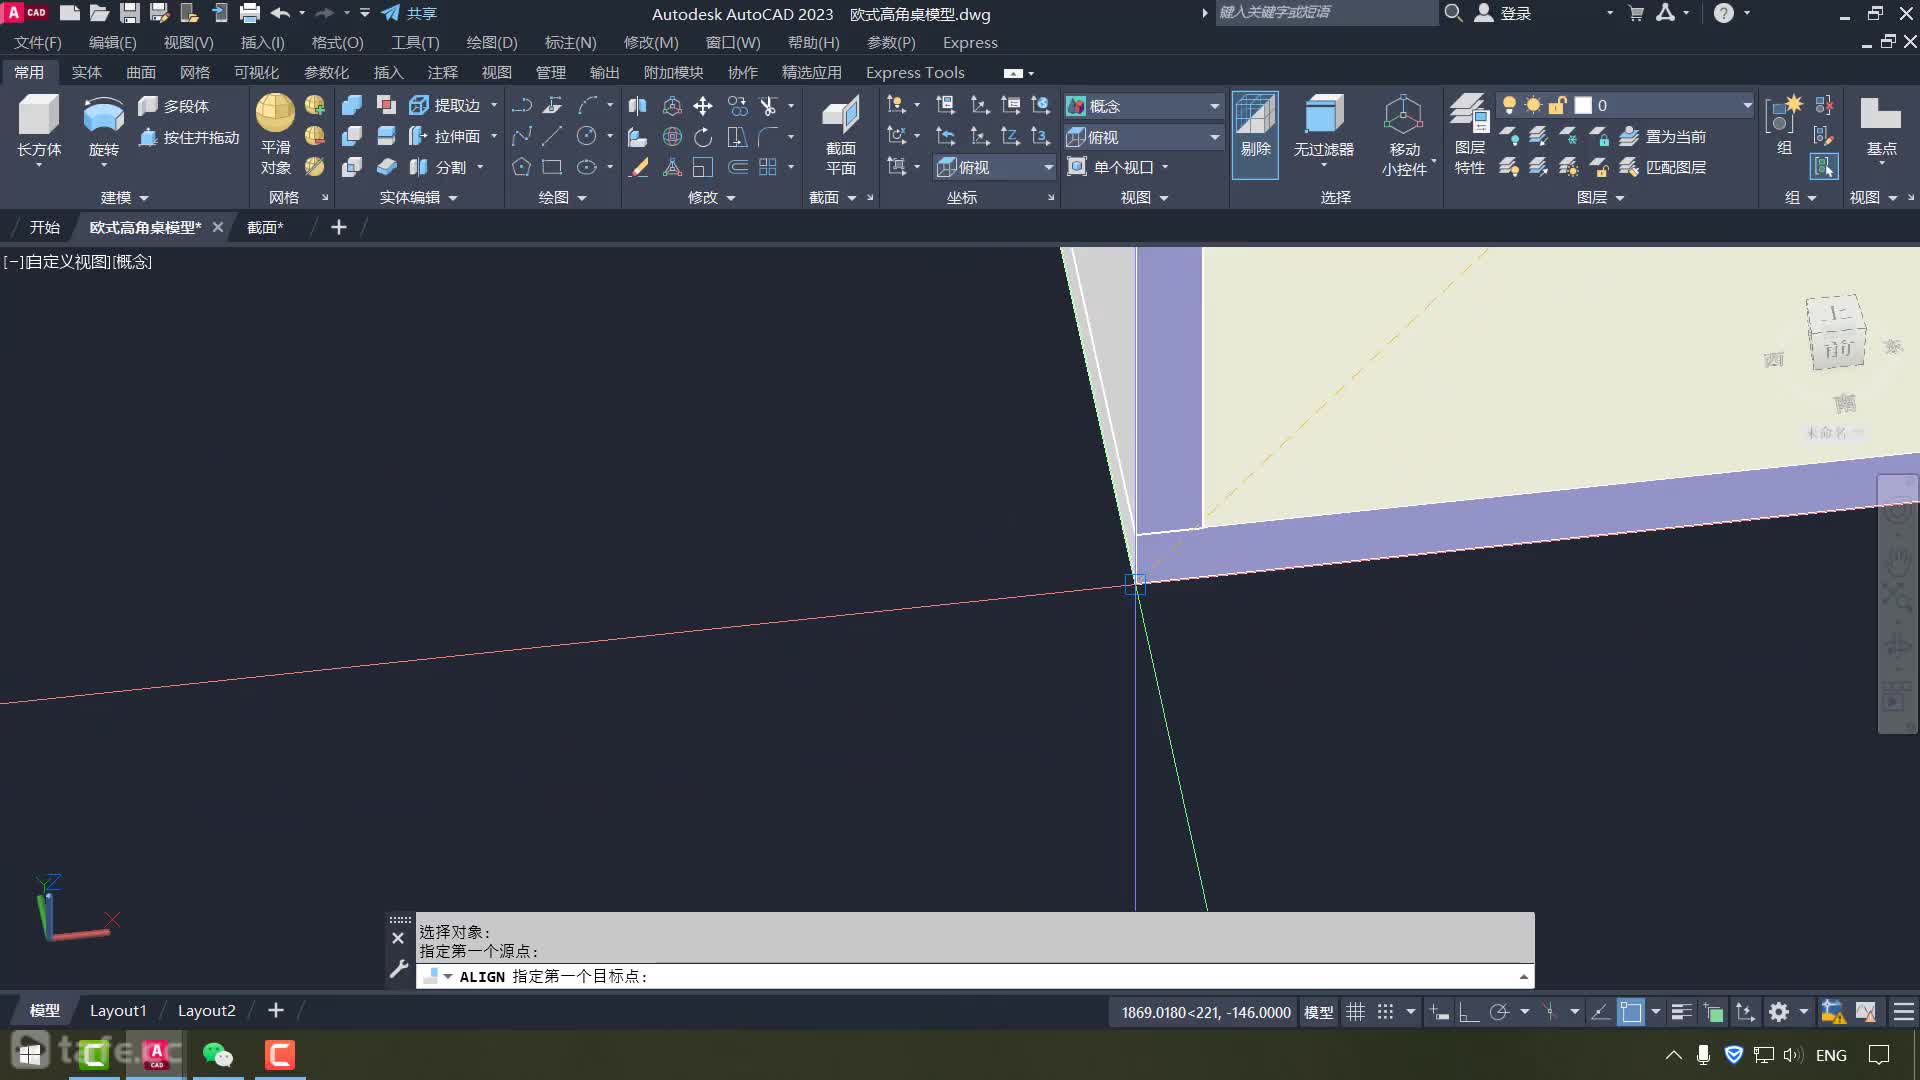Expand the 绘图 panel flyout
This screenshot has width=1920, height=1080.
pyautogui.click(x=562, y=198)
